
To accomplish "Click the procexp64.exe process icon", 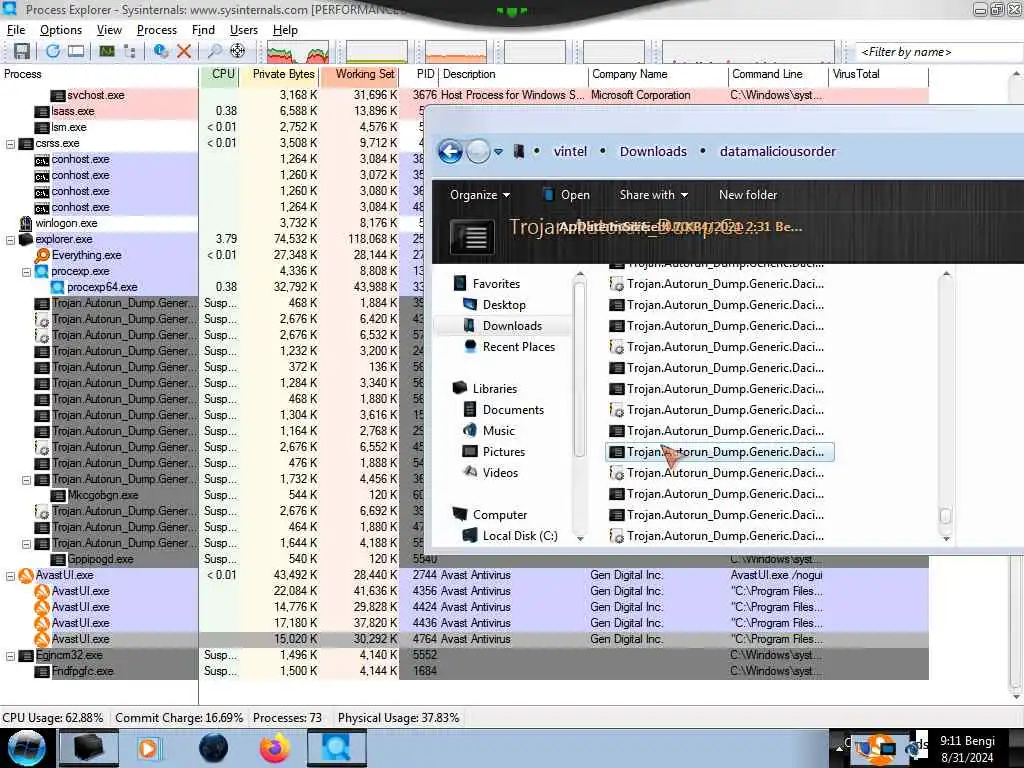I will click(x=57, y=287).
